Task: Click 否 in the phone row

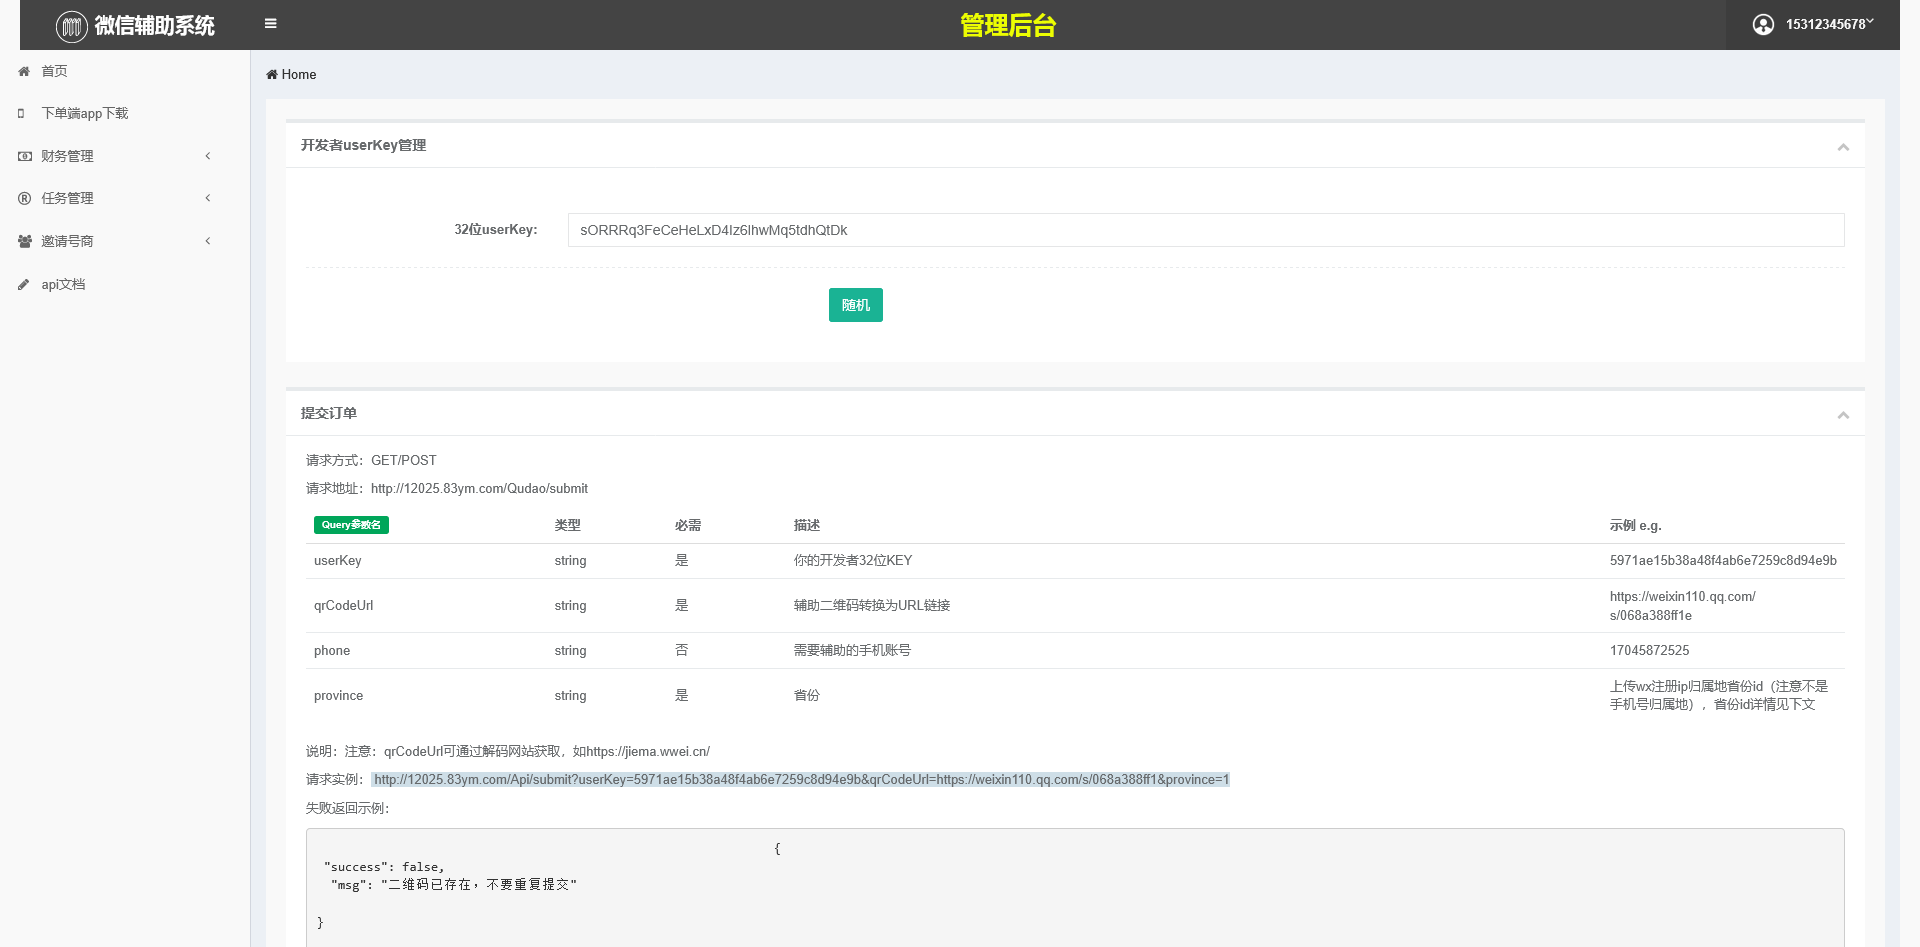Action: [x=682, y=650]
